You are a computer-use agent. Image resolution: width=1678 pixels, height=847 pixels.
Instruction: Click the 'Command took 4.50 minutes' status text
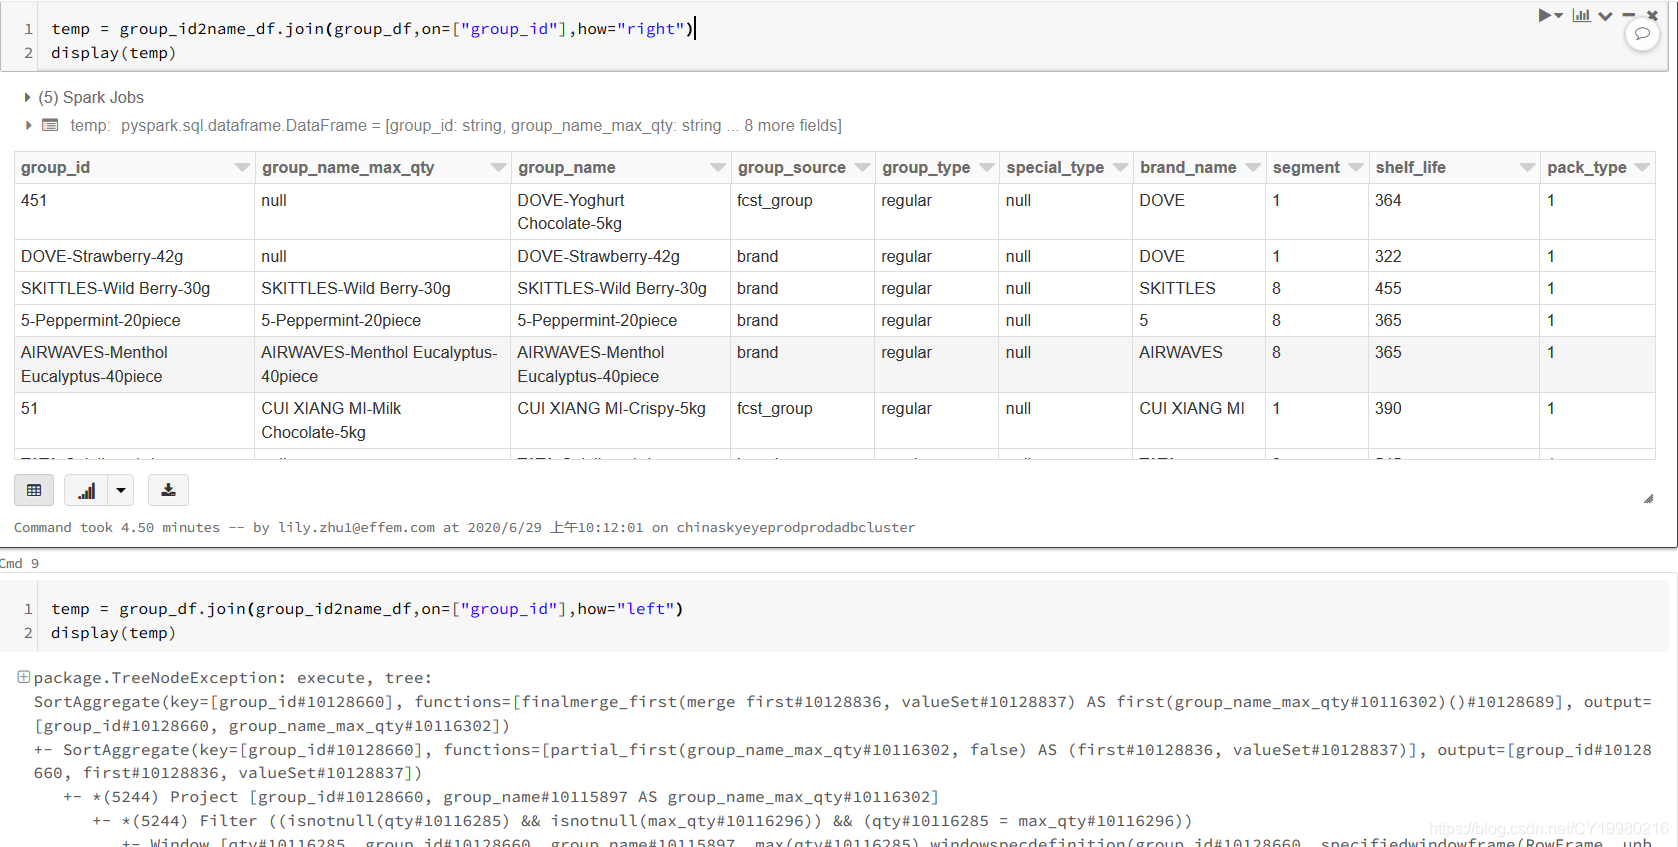(x=117, y=527)
